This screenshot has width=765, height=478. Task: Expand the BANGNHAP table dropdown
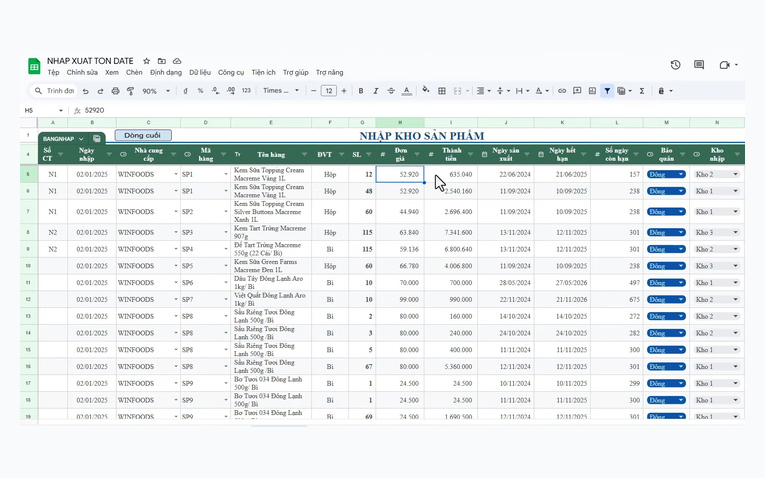coord(81,139)
